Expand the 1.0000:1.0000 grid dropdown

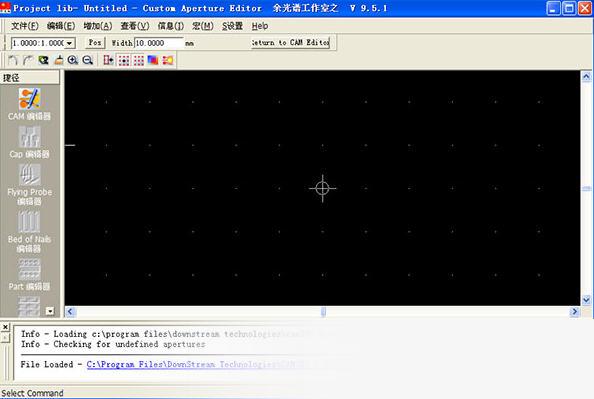pyautogui.click(x=69, y=43)
